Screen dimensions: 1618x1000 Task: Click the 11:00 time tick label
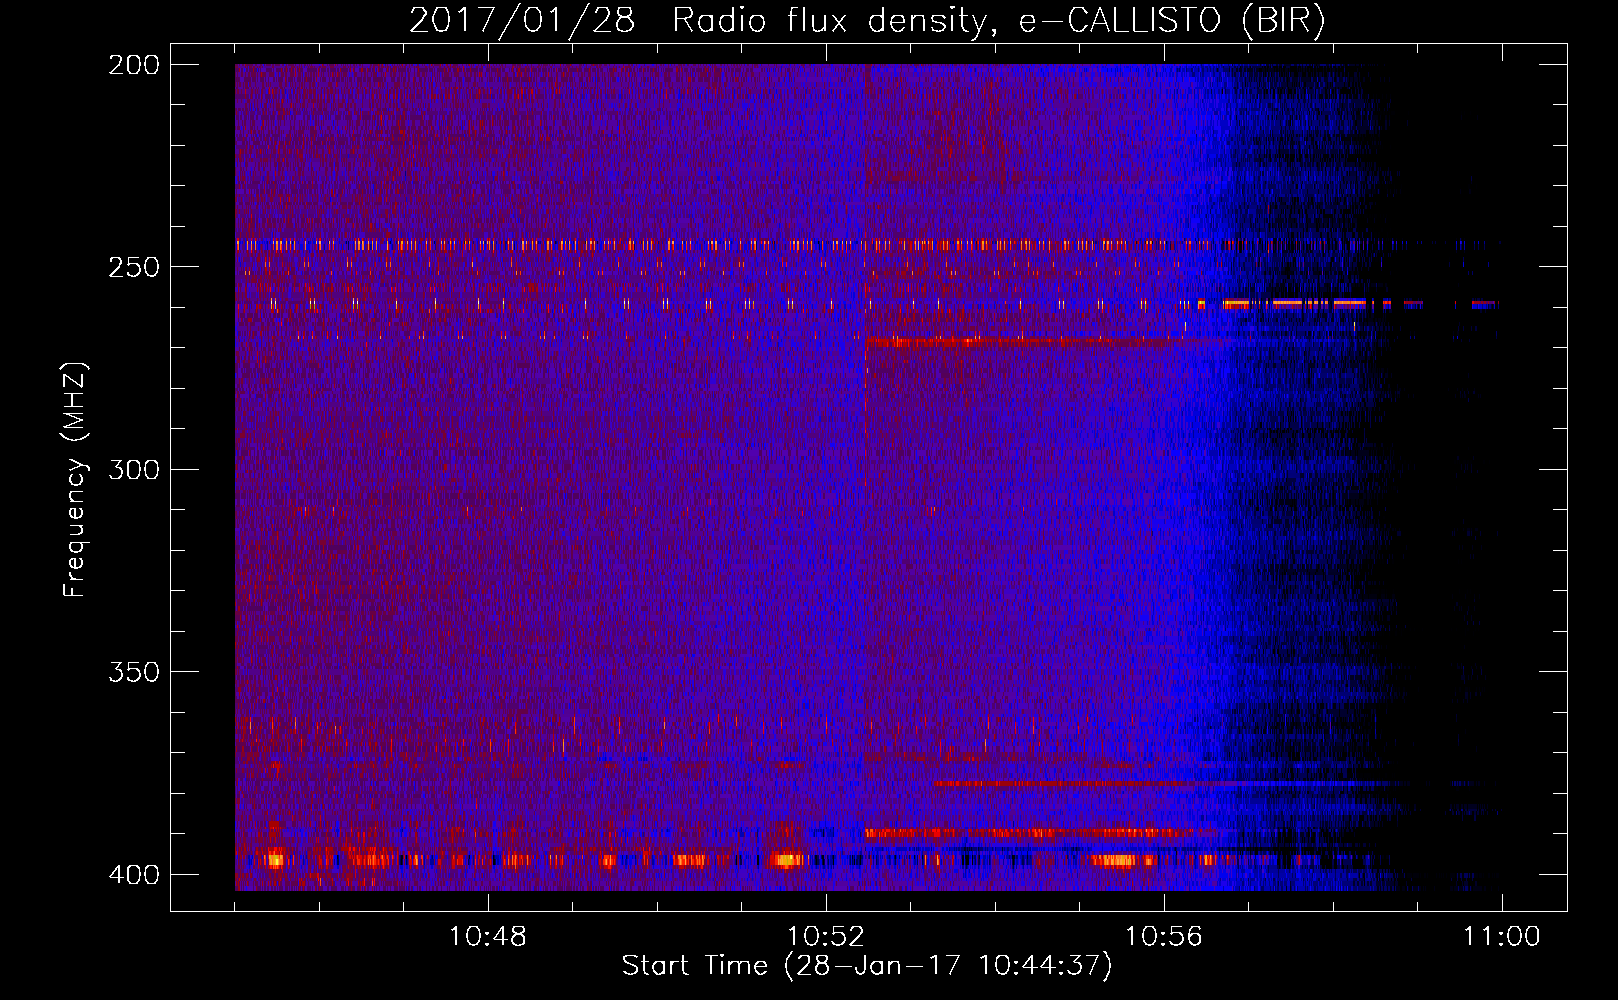coord(1502,937)
